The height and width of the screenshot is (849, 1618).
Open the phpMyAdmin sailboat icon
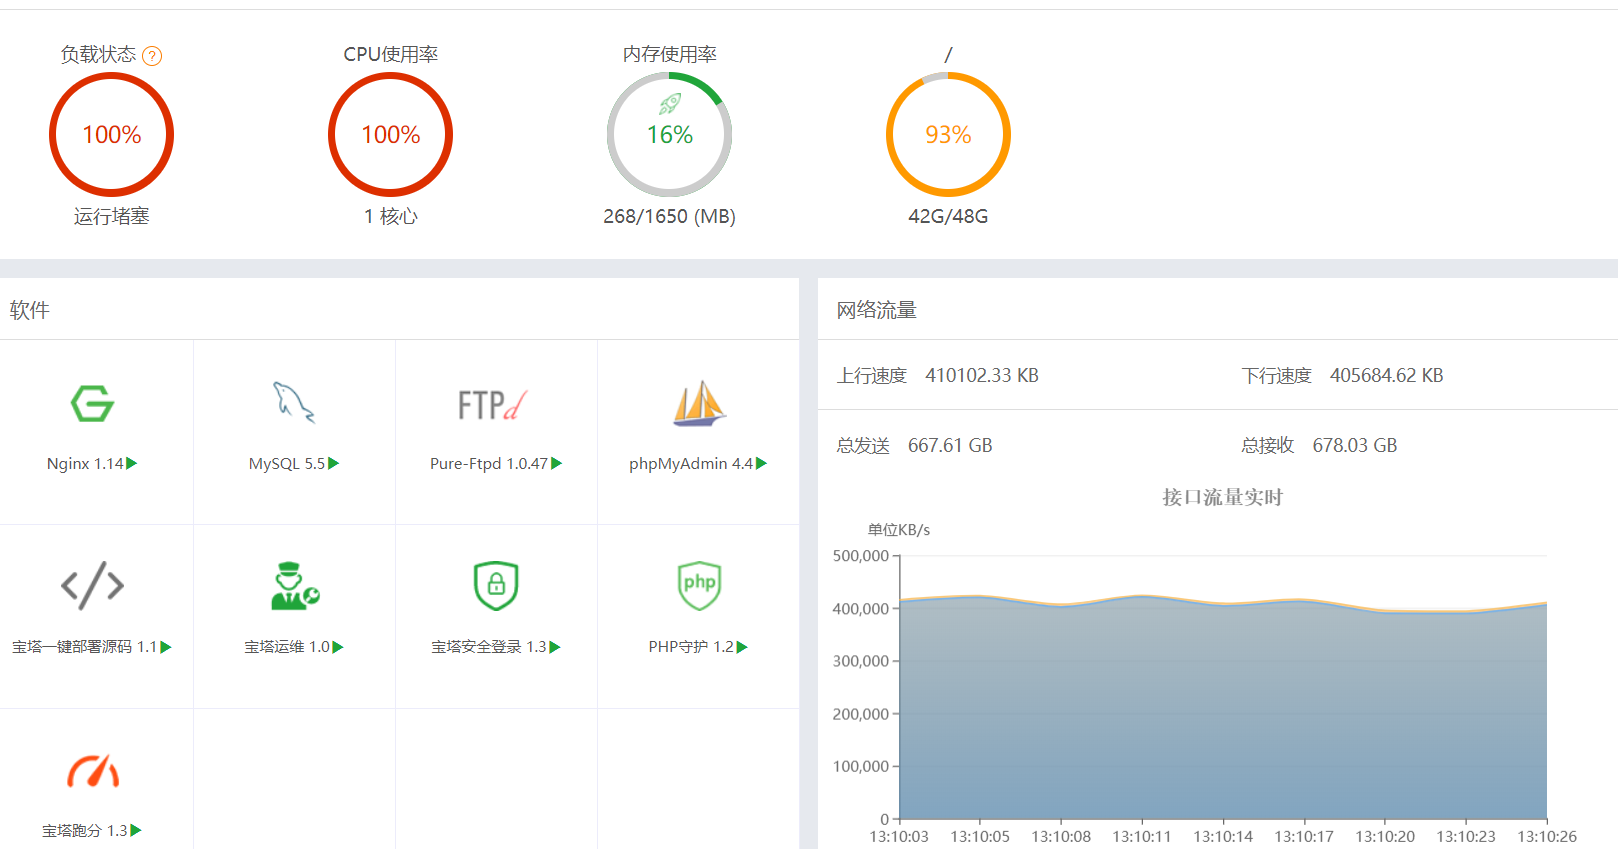[x=699, y=404]
